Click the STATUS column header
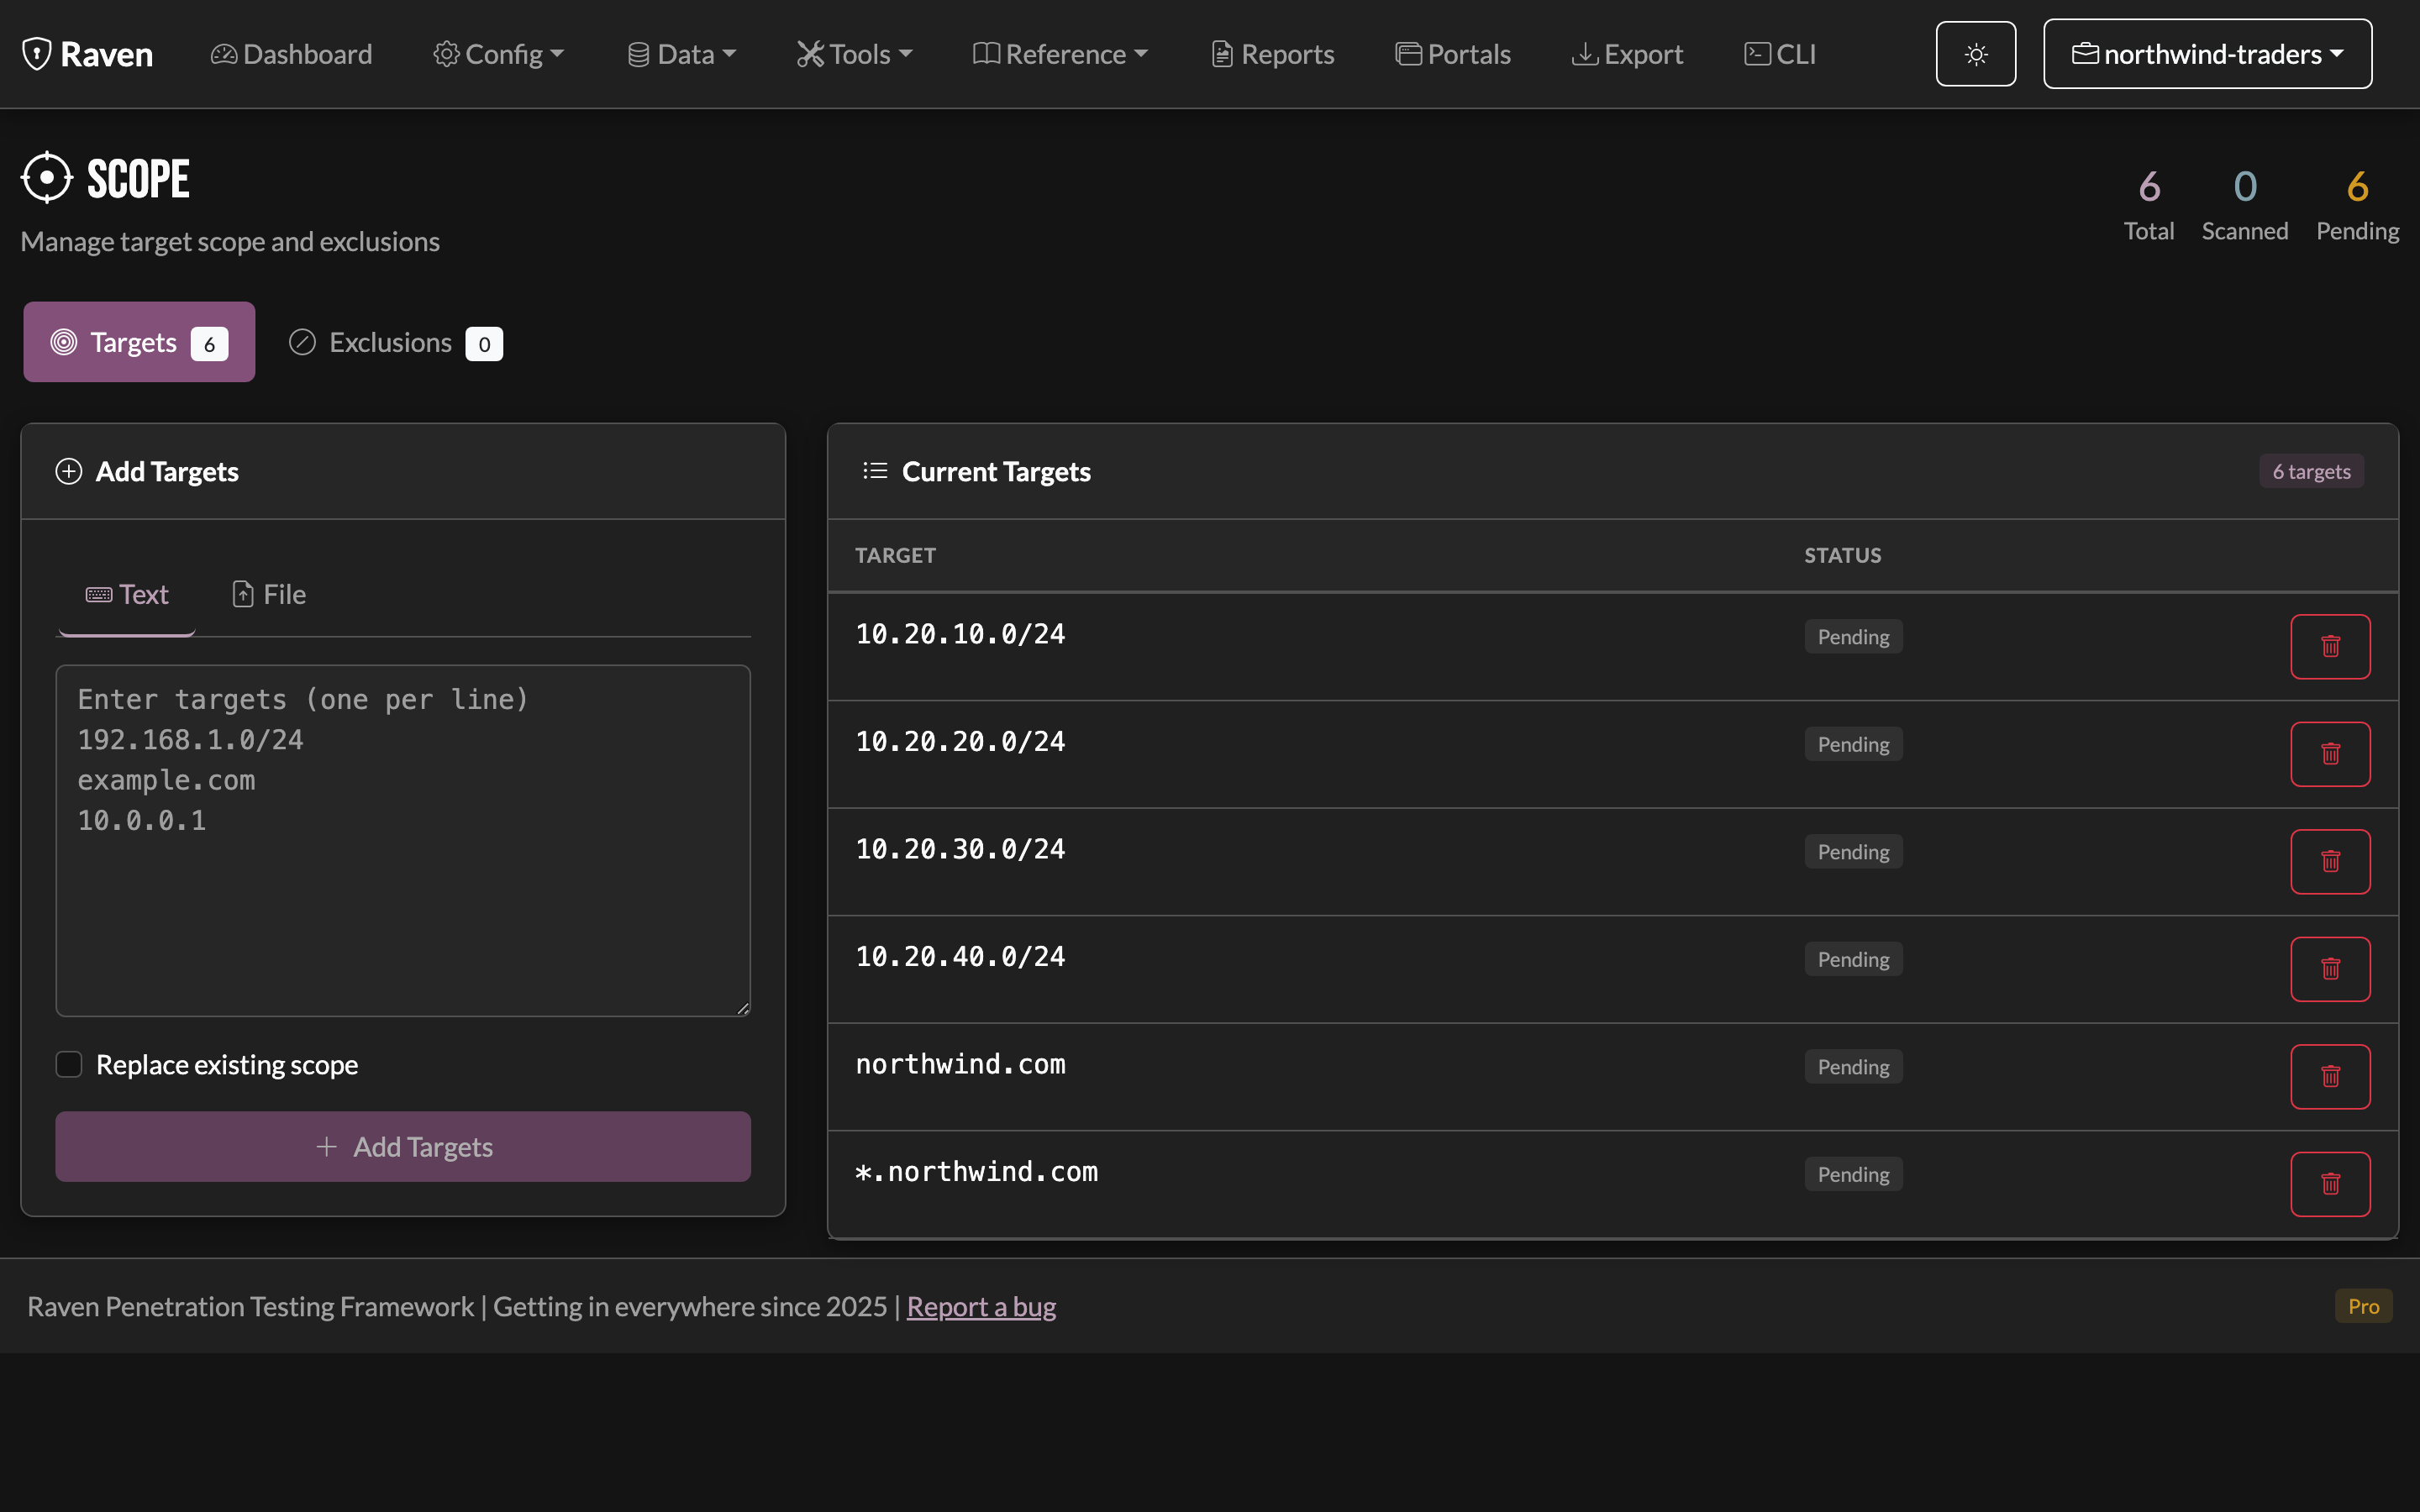This screenshot has width=2420, height=1512. 1842,555
